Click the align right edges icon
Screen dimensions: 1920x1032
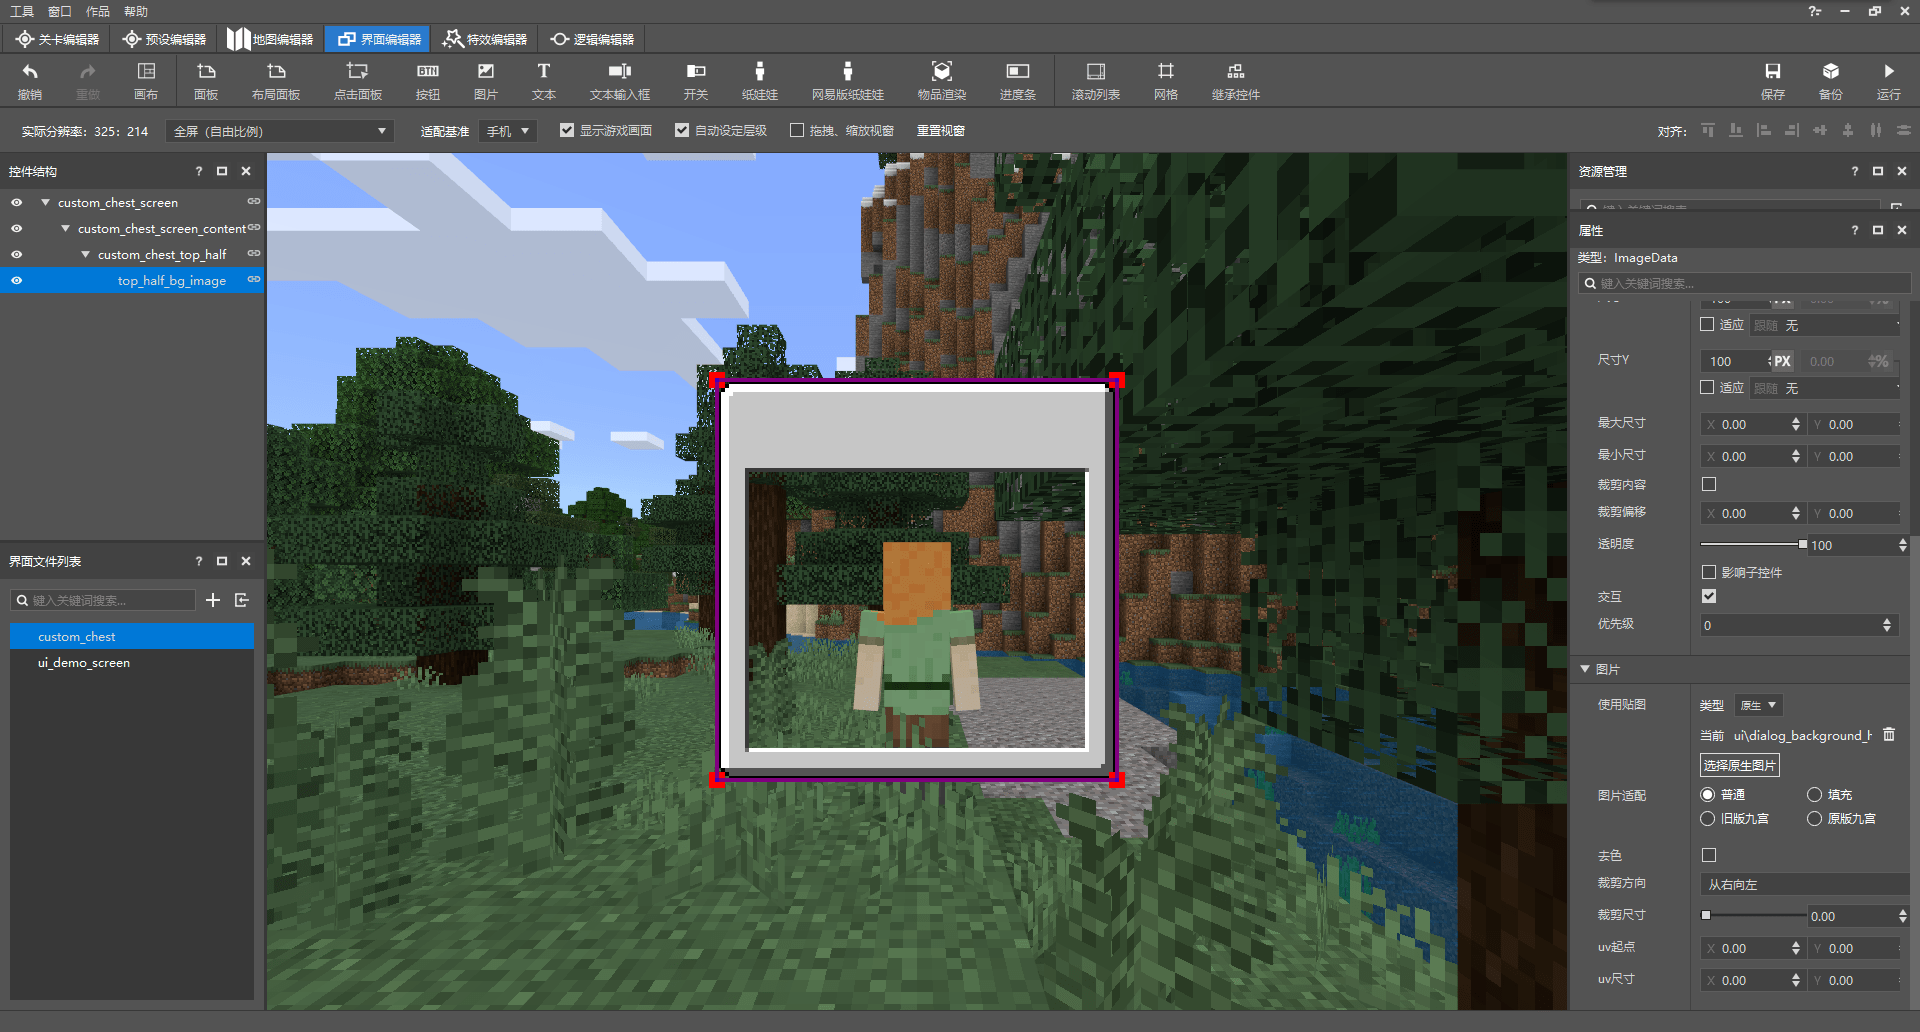1792,131
